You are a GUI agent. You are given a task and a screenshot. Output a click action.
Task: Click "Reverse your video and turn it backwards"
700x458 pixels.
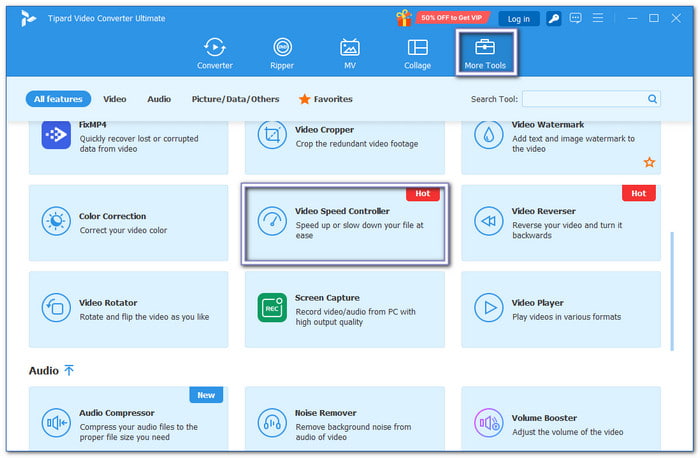click(567, 230)
